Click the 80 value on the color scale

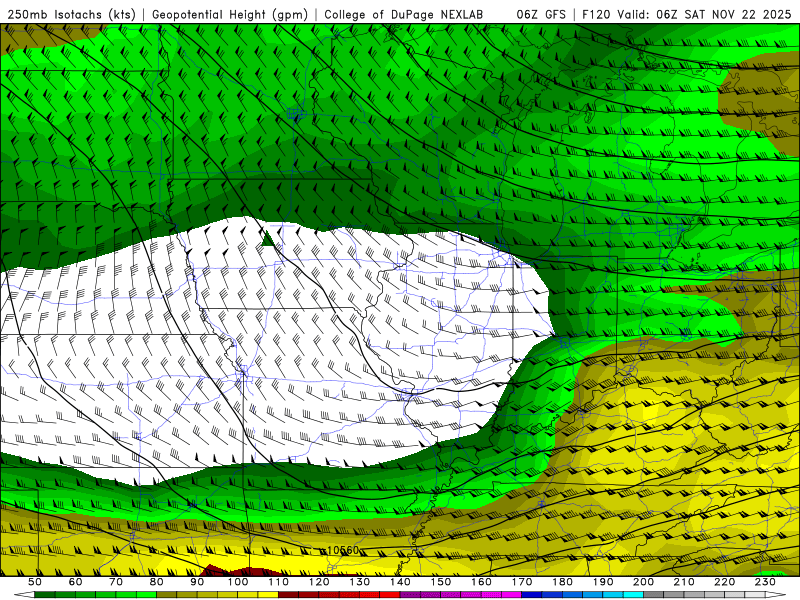[x=157, y=582]
